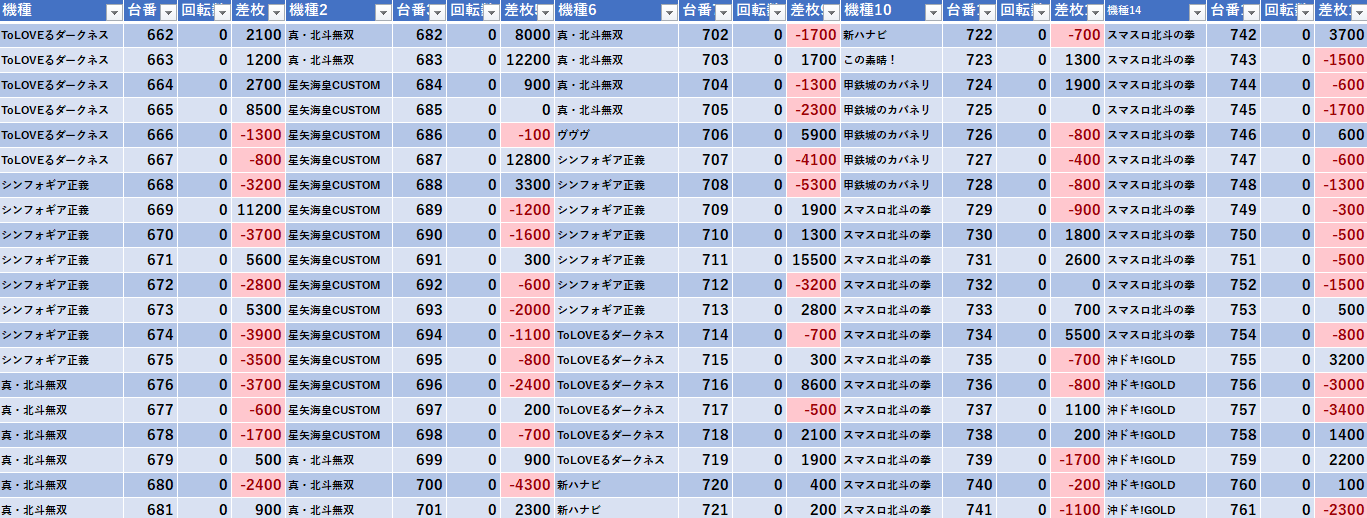Screen dimensions: 1367x518
Task: Select the 差枚 value 5900
Action: 813,135
